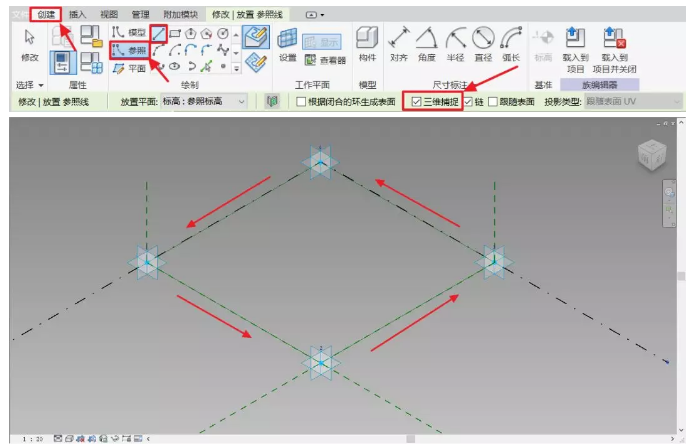Choose the Inscribed Polygon draw tool
The height and width of the screenshot is (448, 692).
click(191, 34)
